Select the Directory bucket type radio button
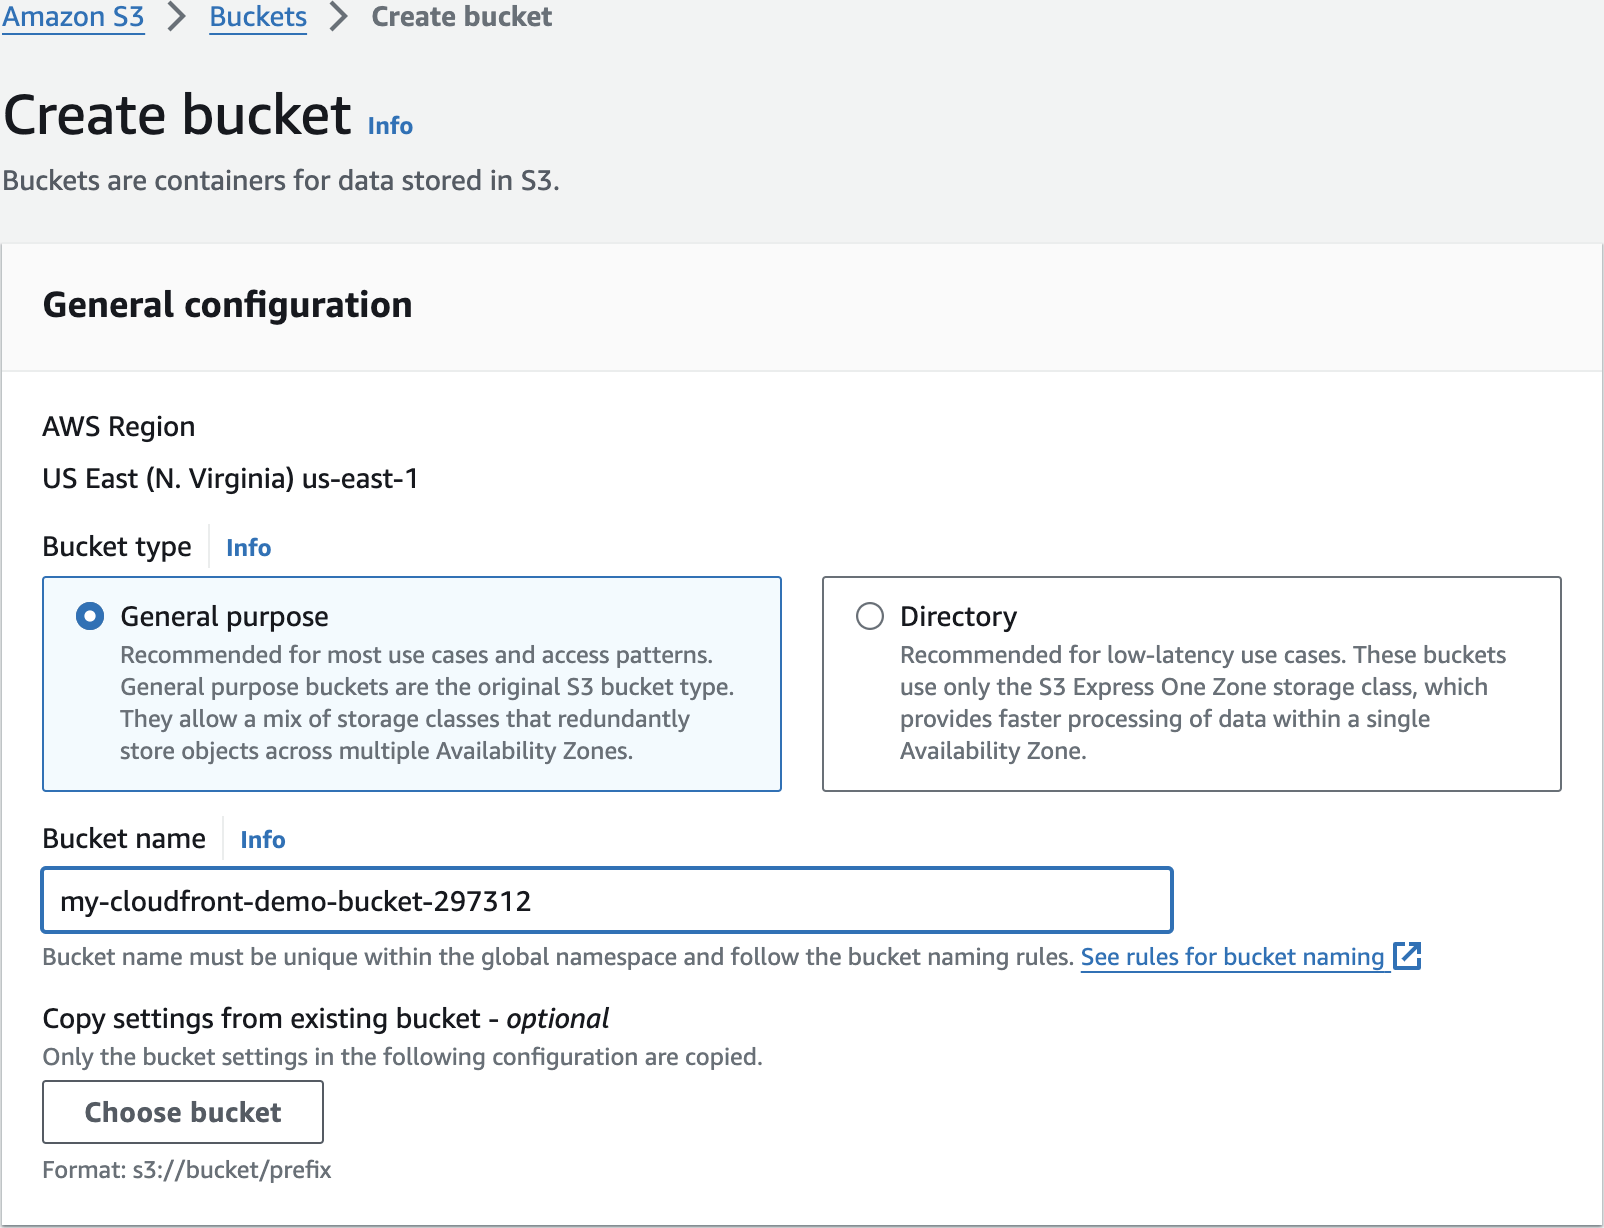This screenshot has height=1228, width=1604. pos(870,616)
